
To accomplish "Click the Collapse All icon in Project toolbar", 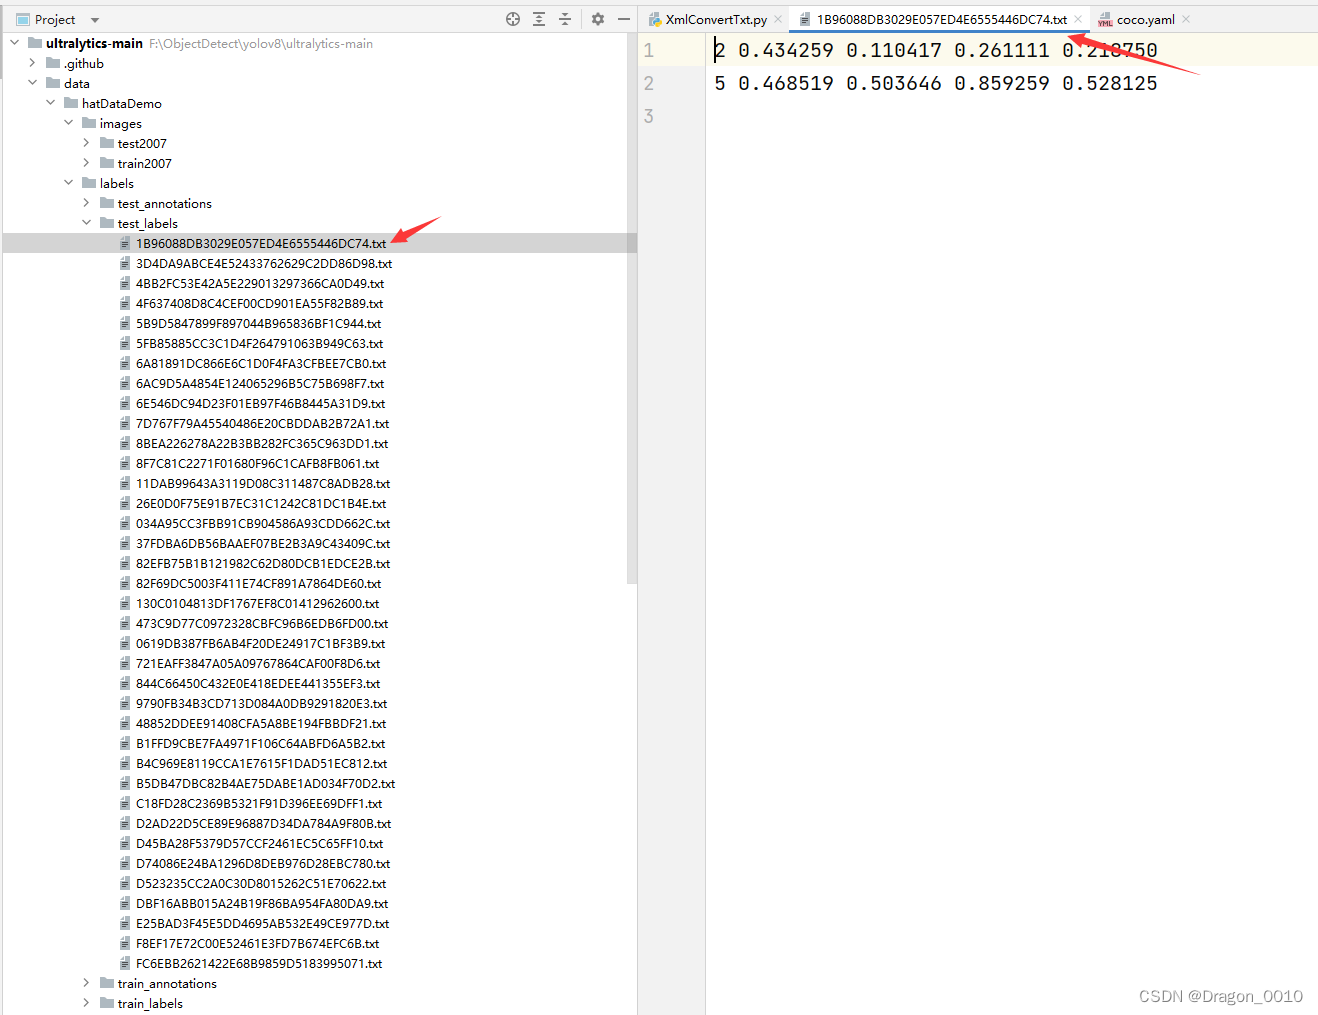I will 565,19.
